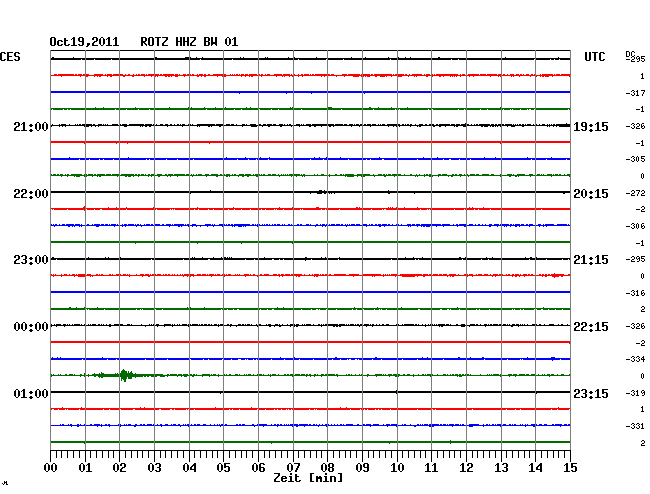Click the minute 08 tick label on axis

click(x=327, y=468)
